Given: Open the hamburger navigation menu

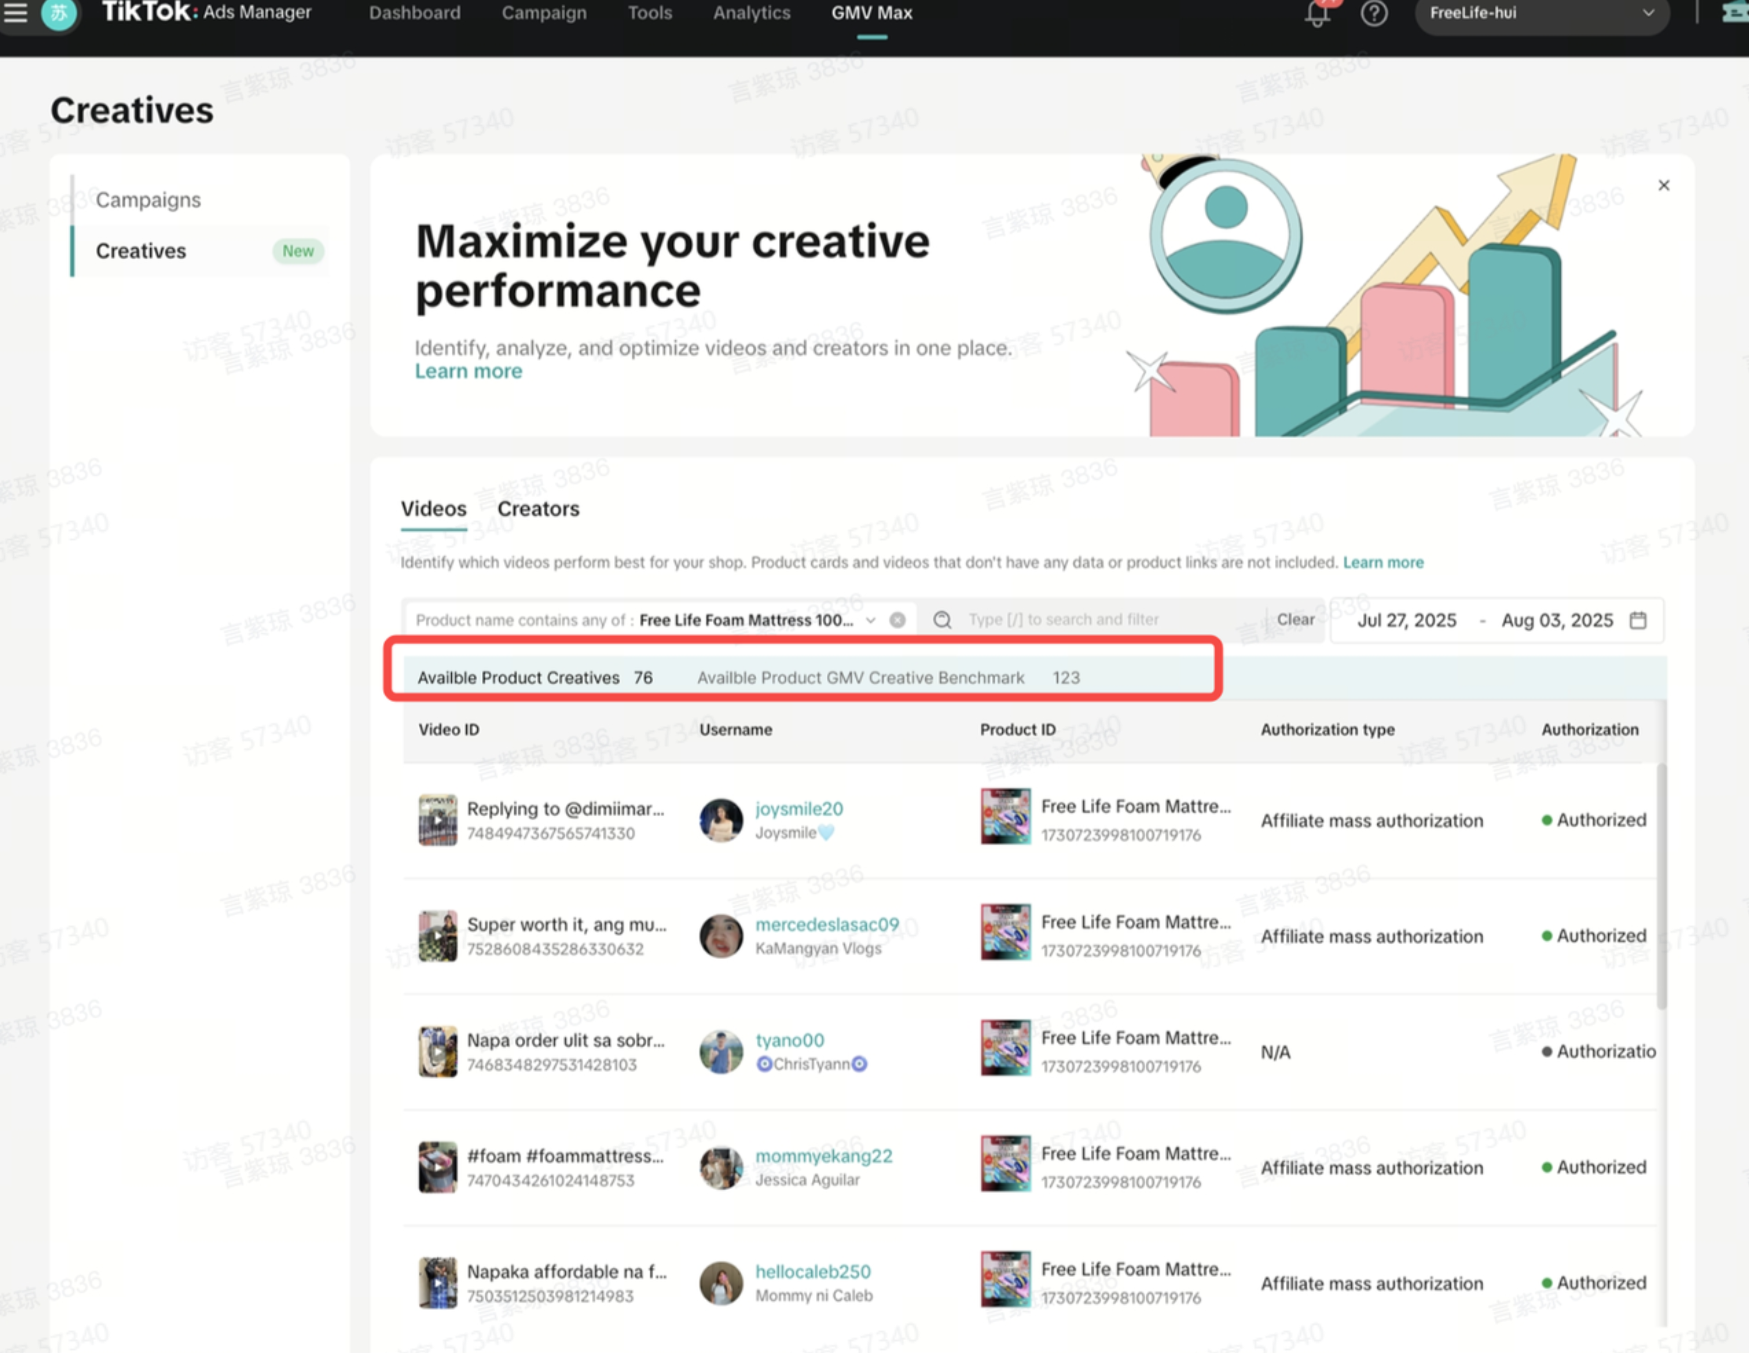Looking at the screenshot, I should (15, 12).
